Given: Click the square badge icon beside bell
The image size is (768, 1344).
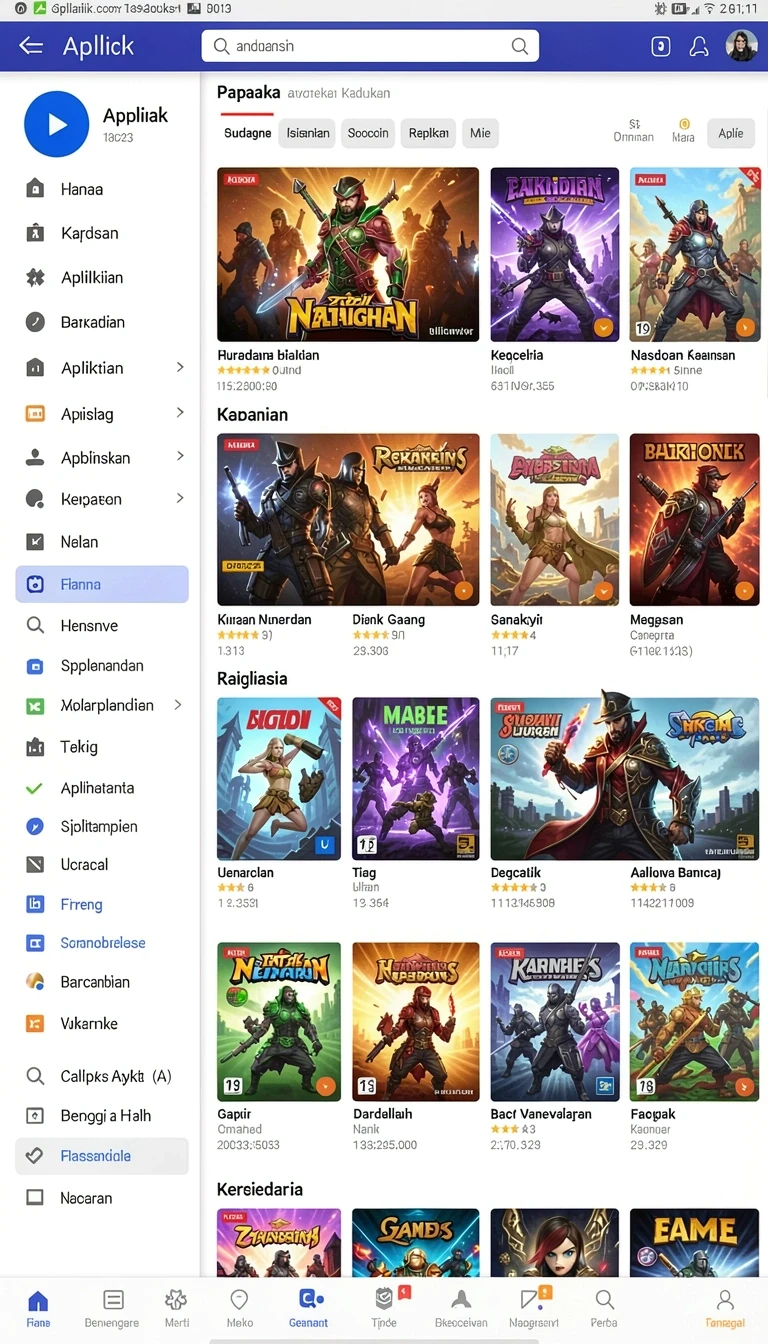Looking at the screenshot, I should 660,46.
